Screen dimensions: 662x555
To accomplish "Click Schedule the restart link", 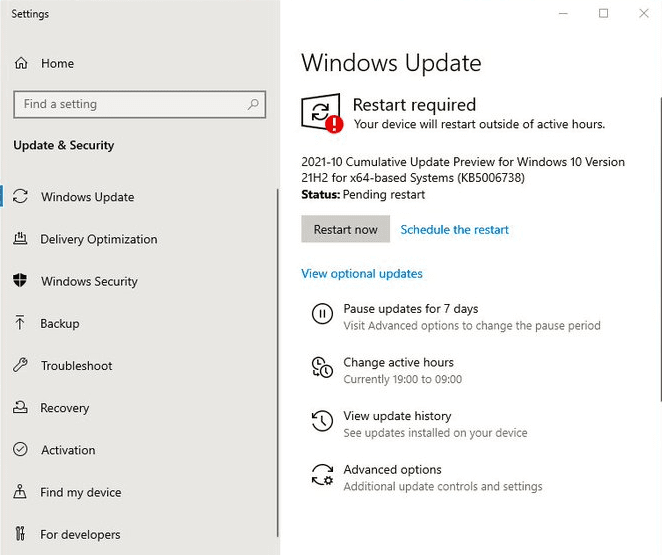I will click(x=454, y=230).
